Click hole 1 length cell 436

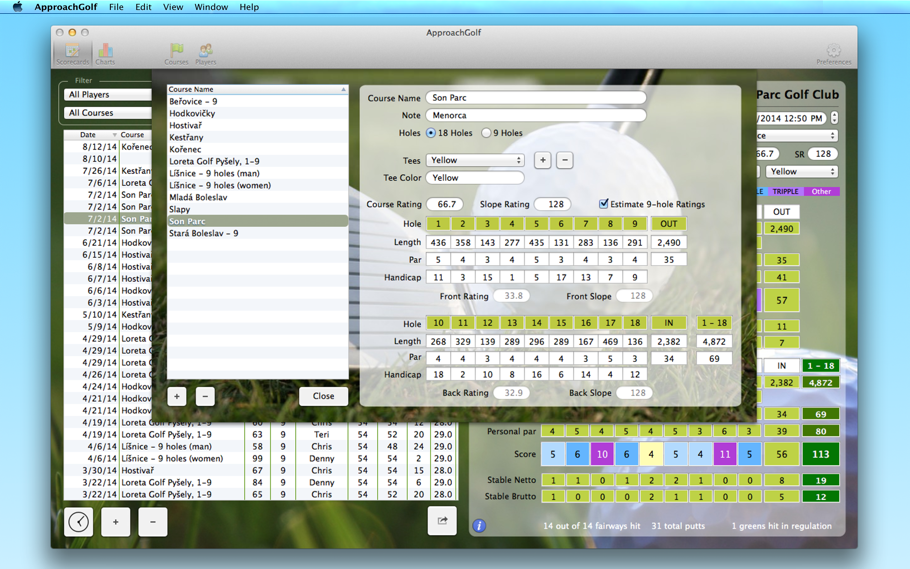(x=438, y=243)
